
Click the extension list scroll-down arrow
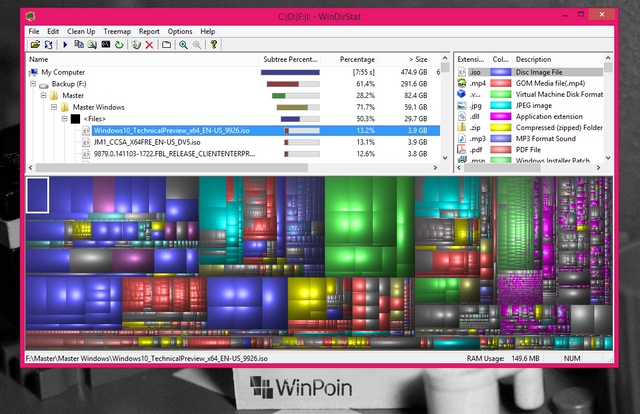tap(608, 158)
